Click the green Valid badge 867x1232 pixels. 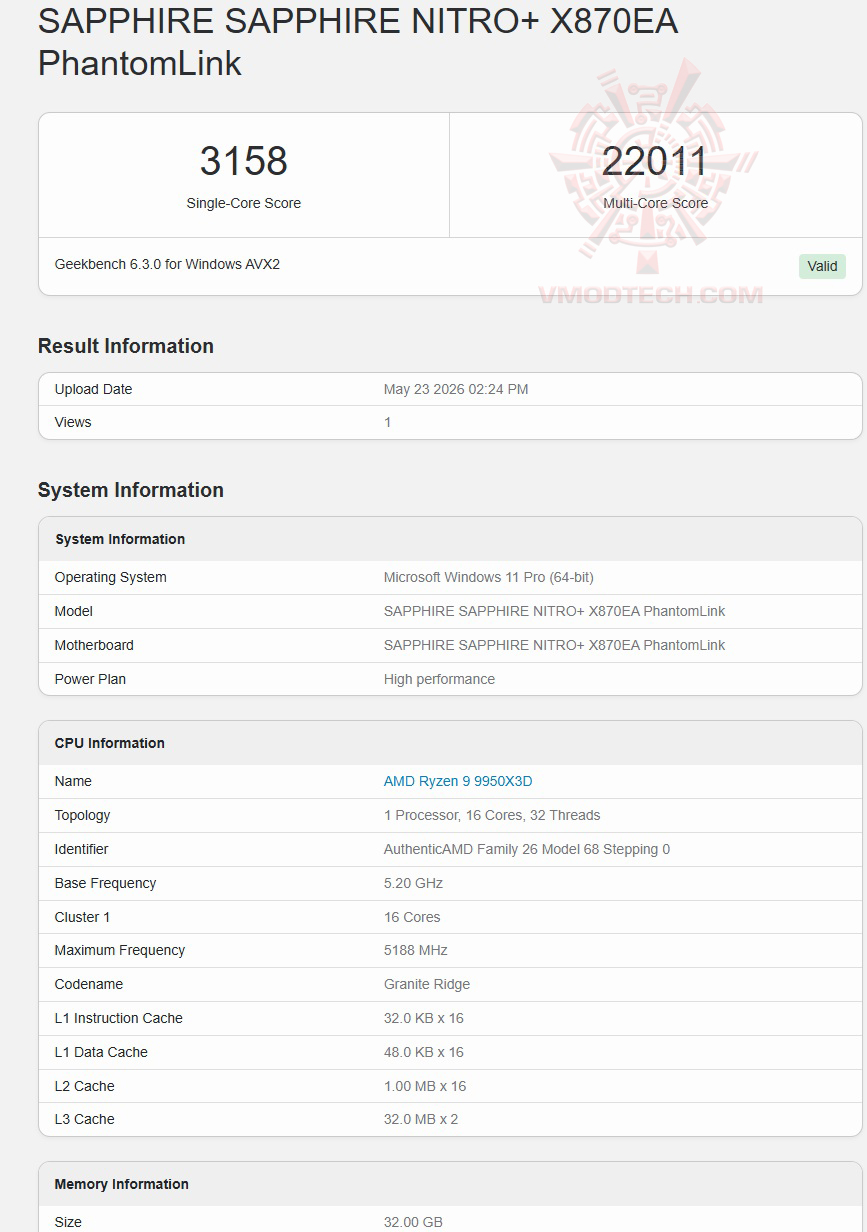coord(823,266)
